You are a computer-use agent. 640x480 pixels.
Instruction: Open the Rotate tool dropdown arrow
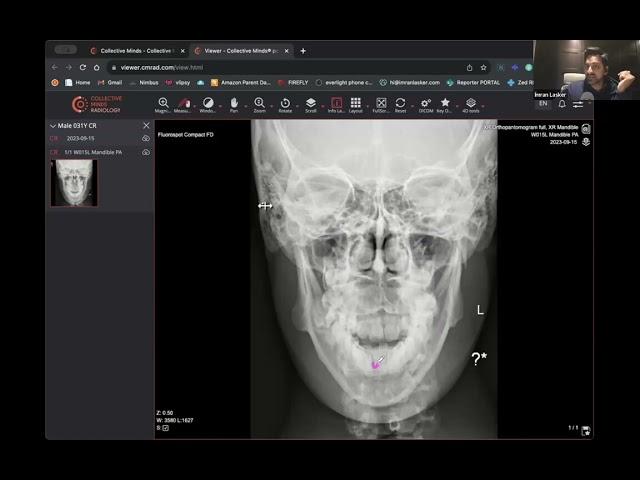point(297,106)
